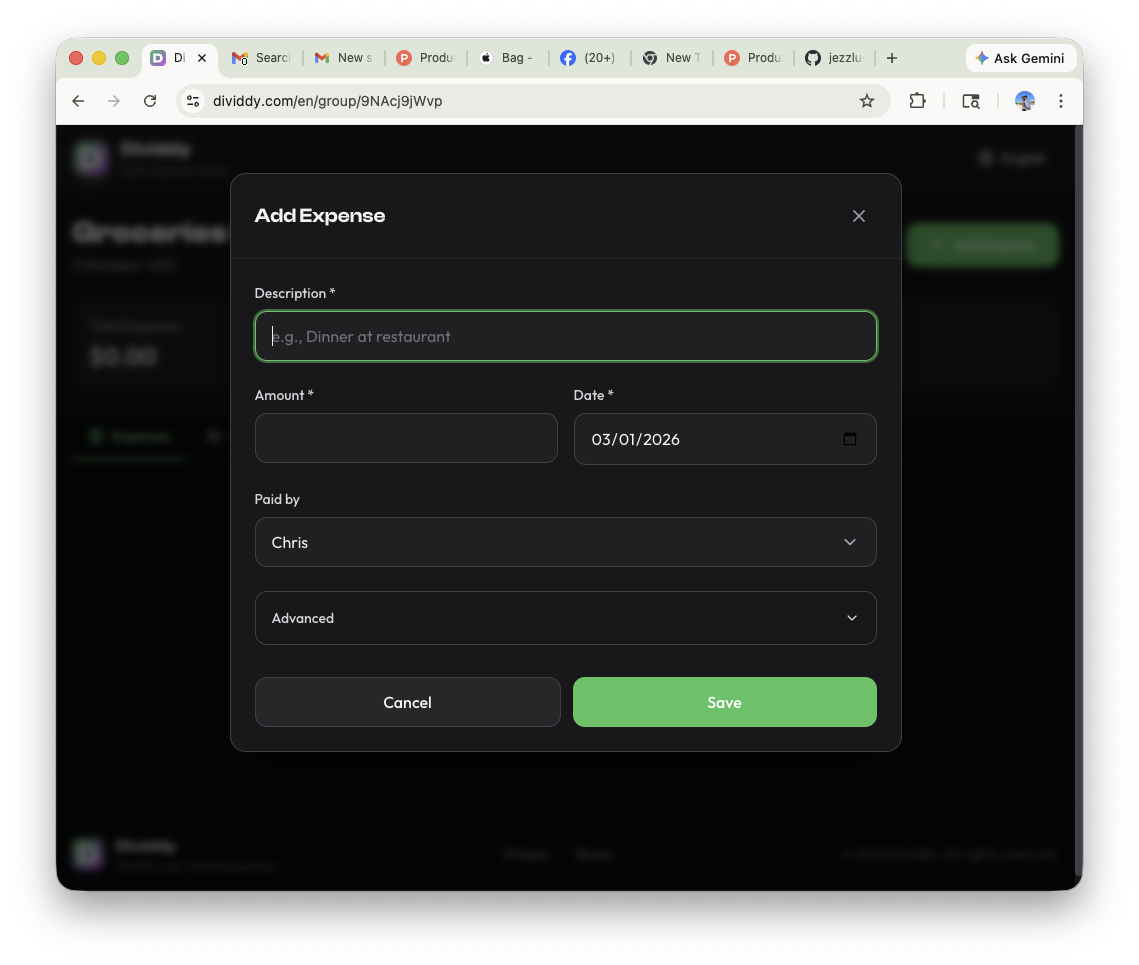Click the search-with-Lens icon in the toolbar

pos(970,101)
